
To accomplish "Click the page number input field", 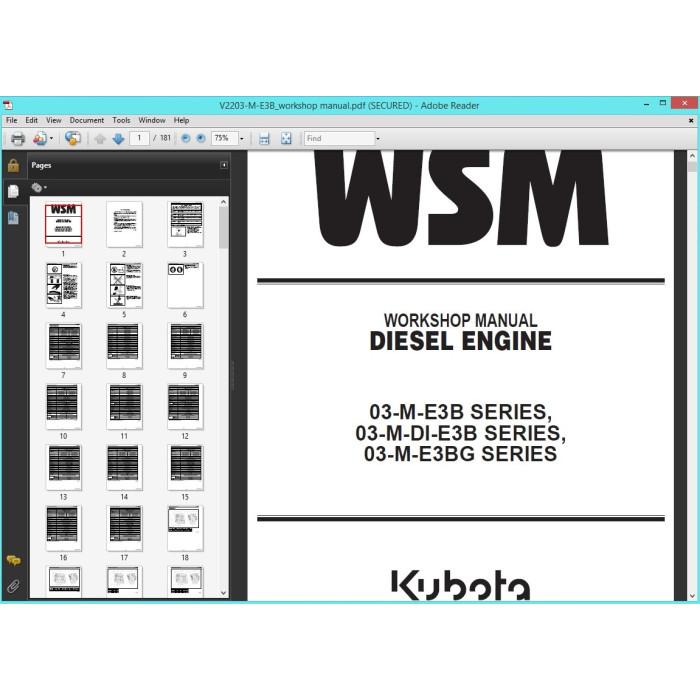I will pos(139,138).
